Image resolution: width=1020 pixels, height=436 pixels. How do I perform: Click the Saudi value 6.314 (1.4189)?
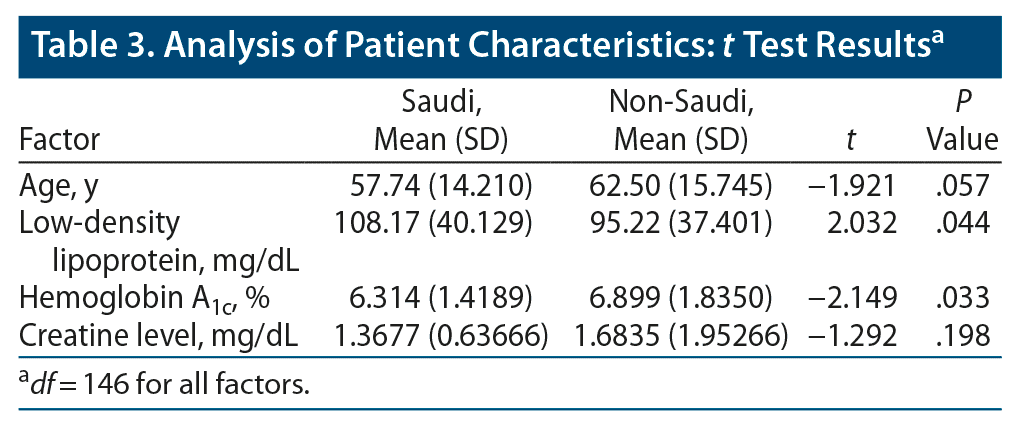click(454, 298)
